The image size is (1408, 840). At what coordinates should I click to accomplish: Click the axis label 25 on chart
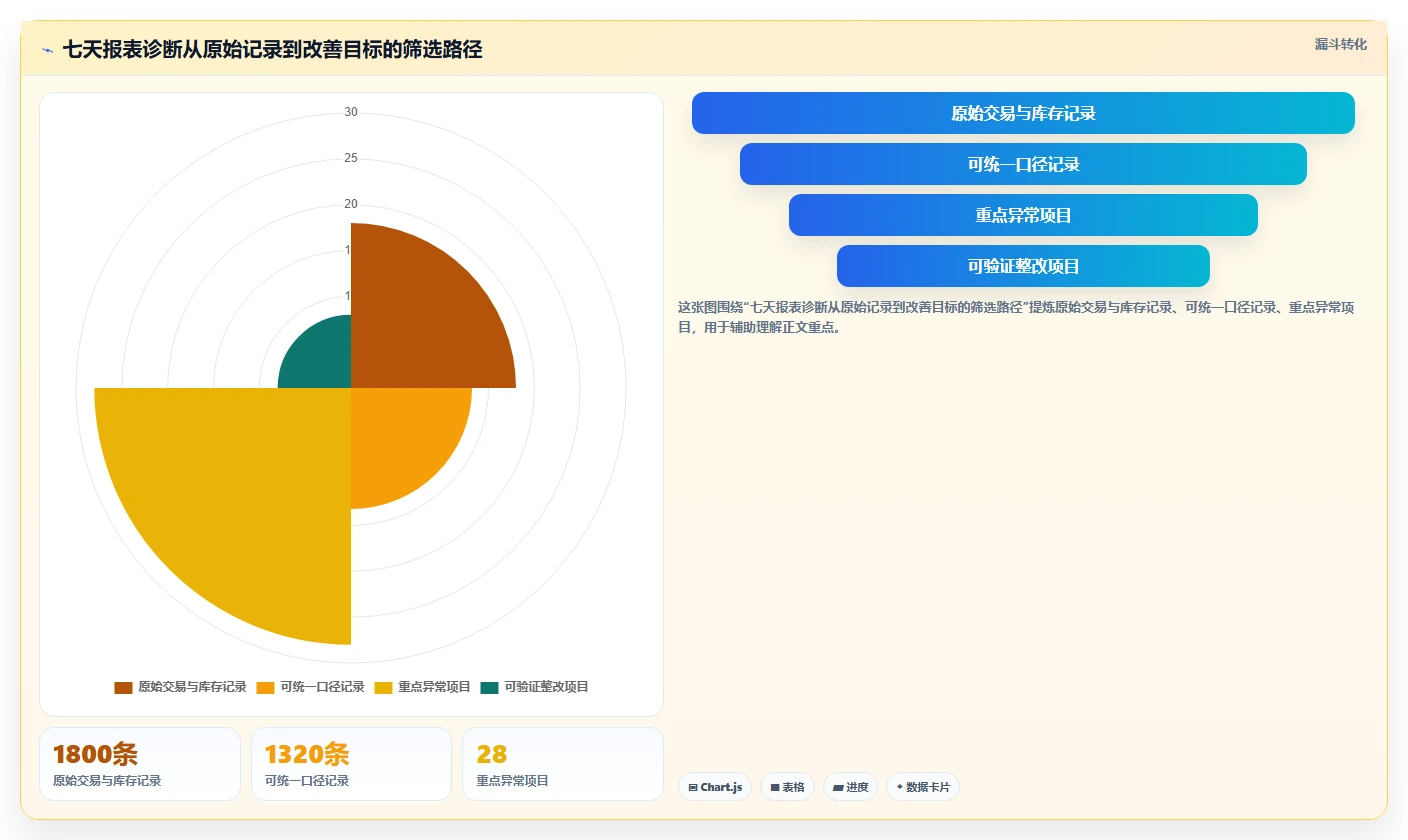coord(351,158)
